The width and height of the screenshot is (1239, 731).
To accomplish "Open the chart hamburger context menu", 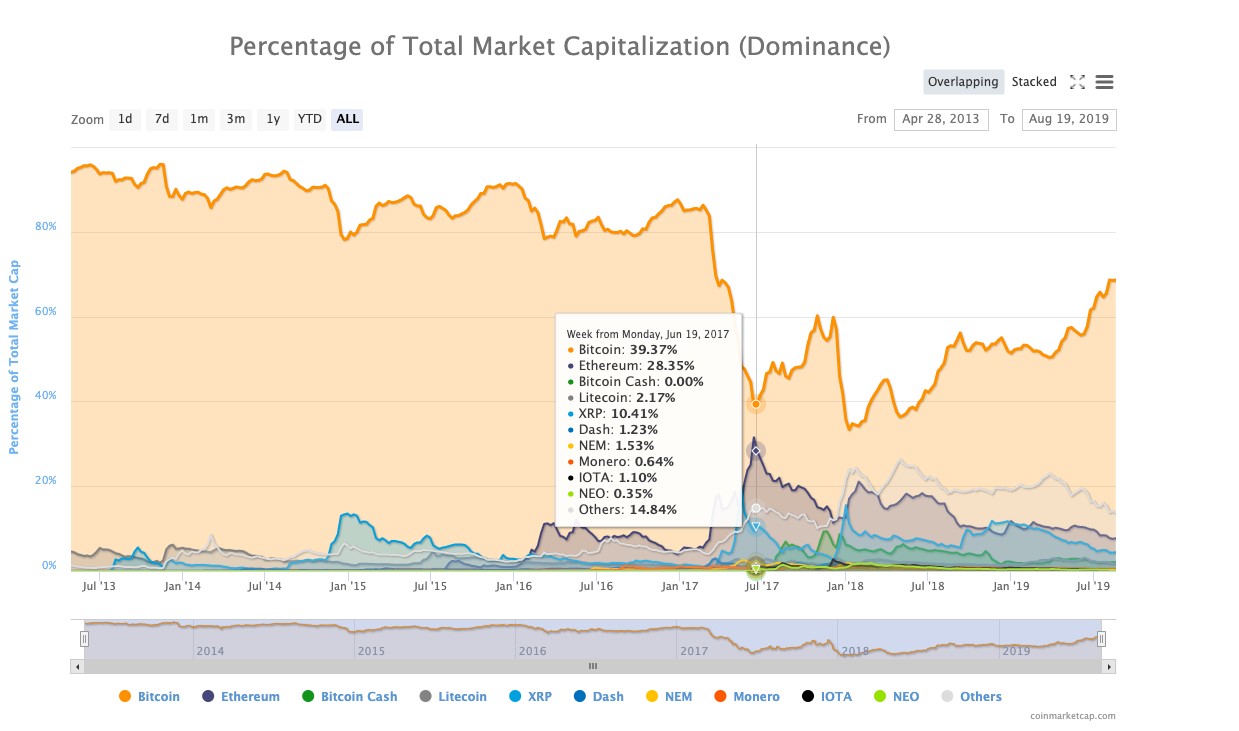I will pyautogui.click(x=1105, y=82).
